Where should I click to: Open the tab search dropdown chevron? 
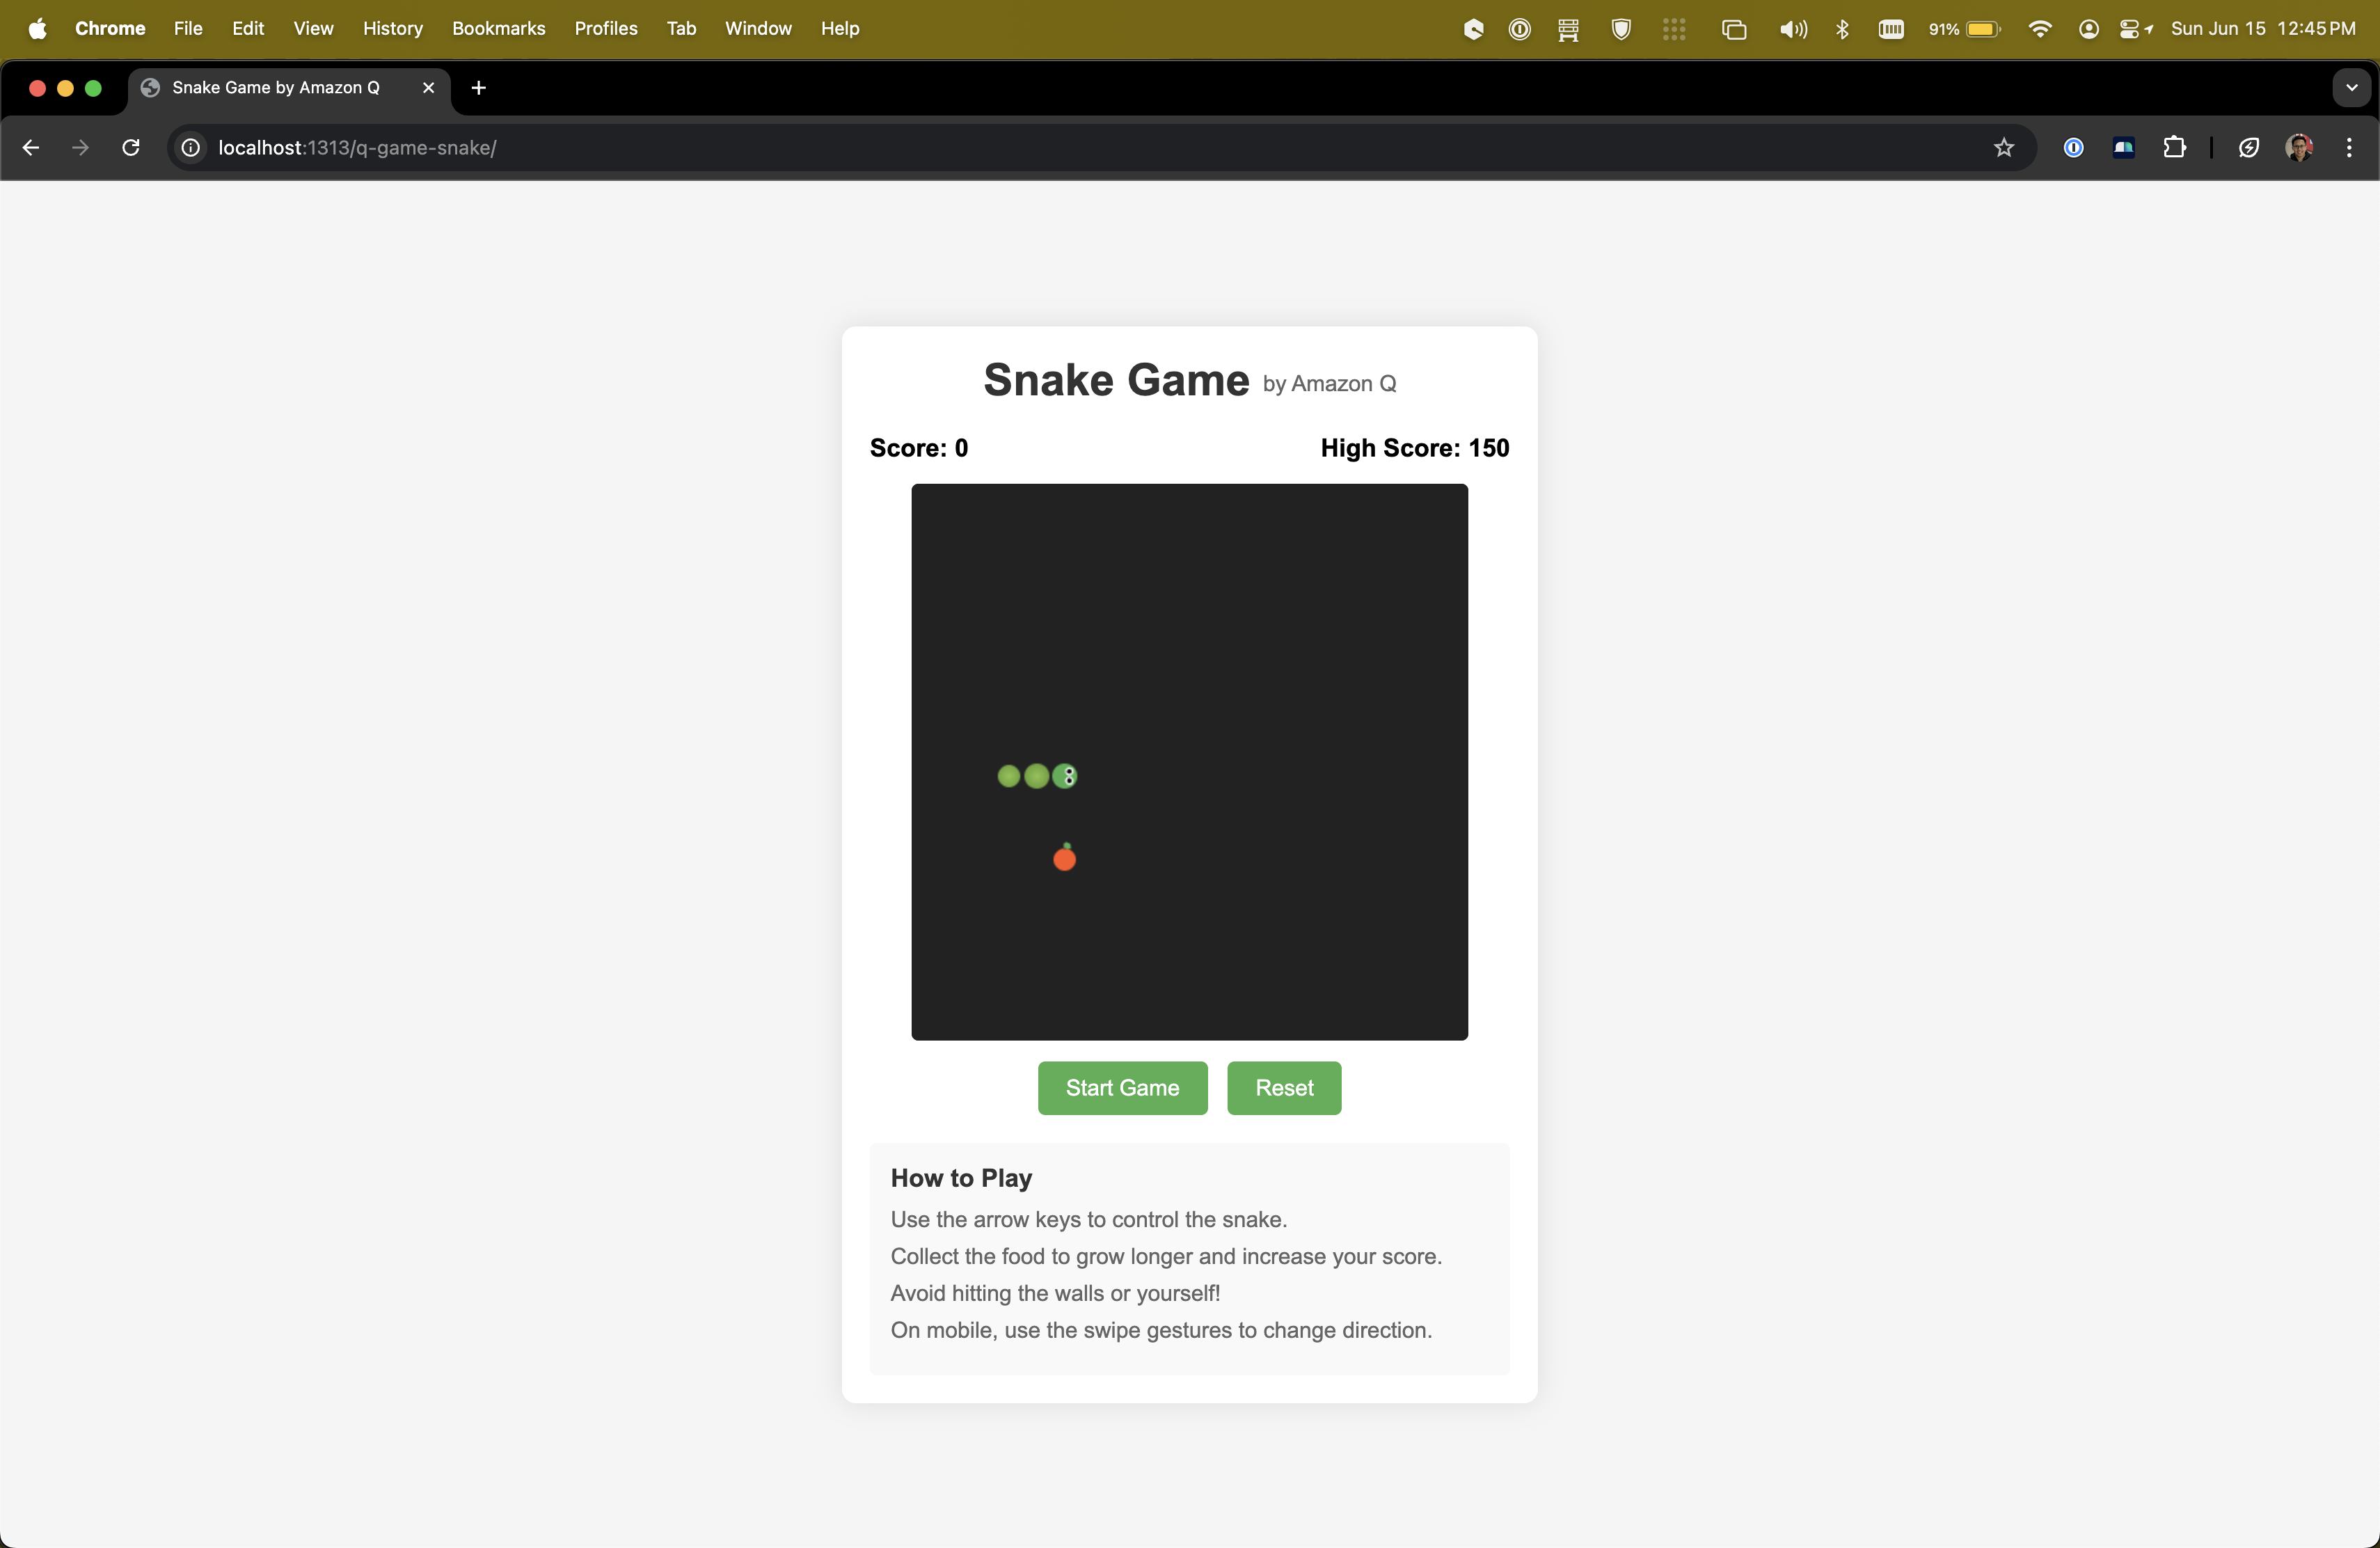(2351, 87)
